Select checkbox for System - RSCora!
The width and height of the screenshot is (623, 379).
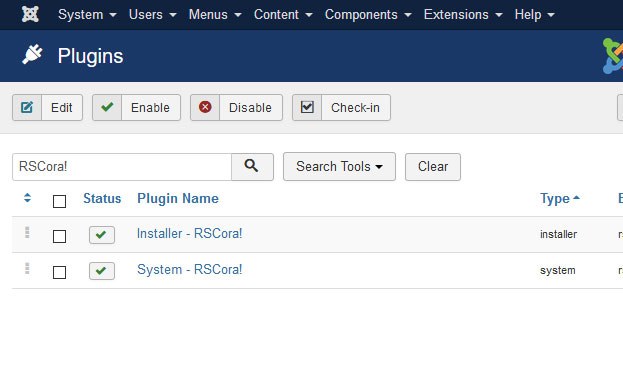coord(59,272)
